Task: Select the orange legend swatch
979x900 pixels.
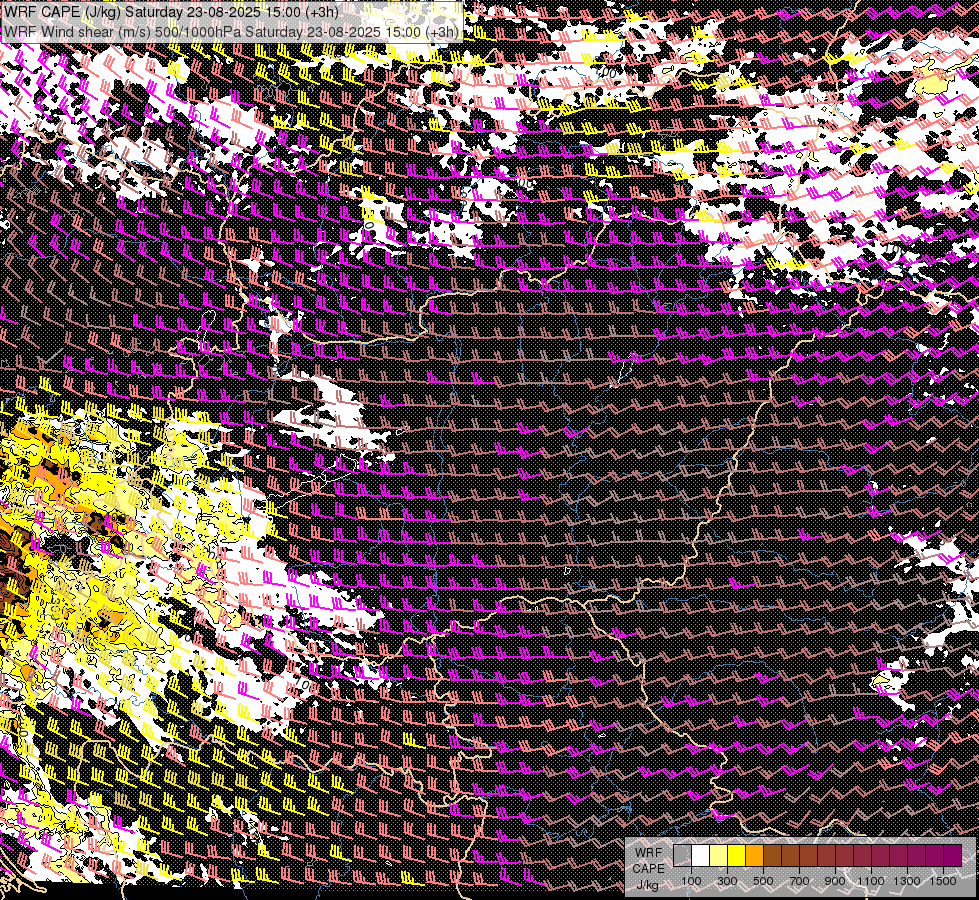Action: (x=754, y=855)
